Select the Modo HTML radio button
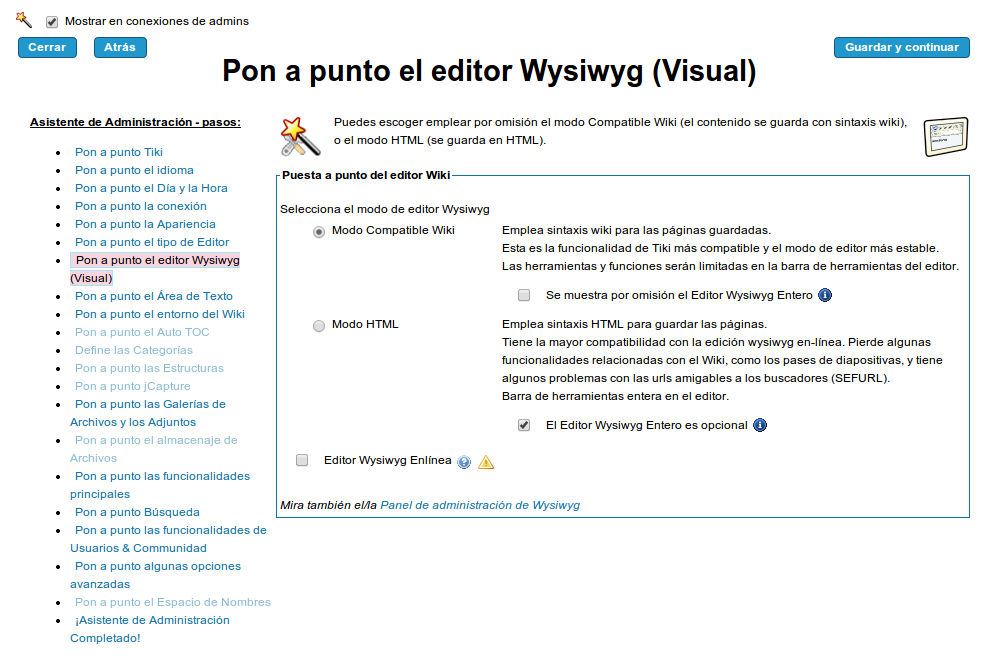Screen dimensions: 1002x670 point(319,325)
